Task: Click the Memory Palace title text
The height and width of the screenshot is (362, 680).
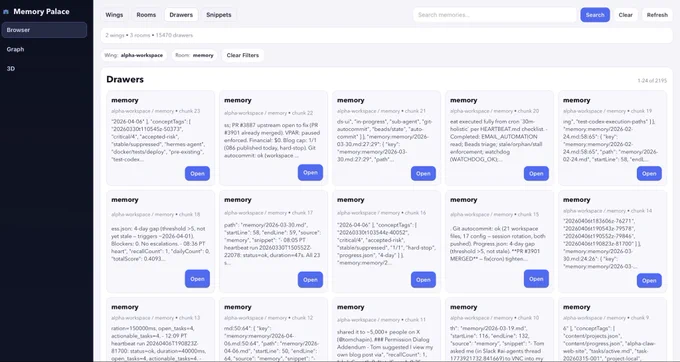Action: (41, 12)
